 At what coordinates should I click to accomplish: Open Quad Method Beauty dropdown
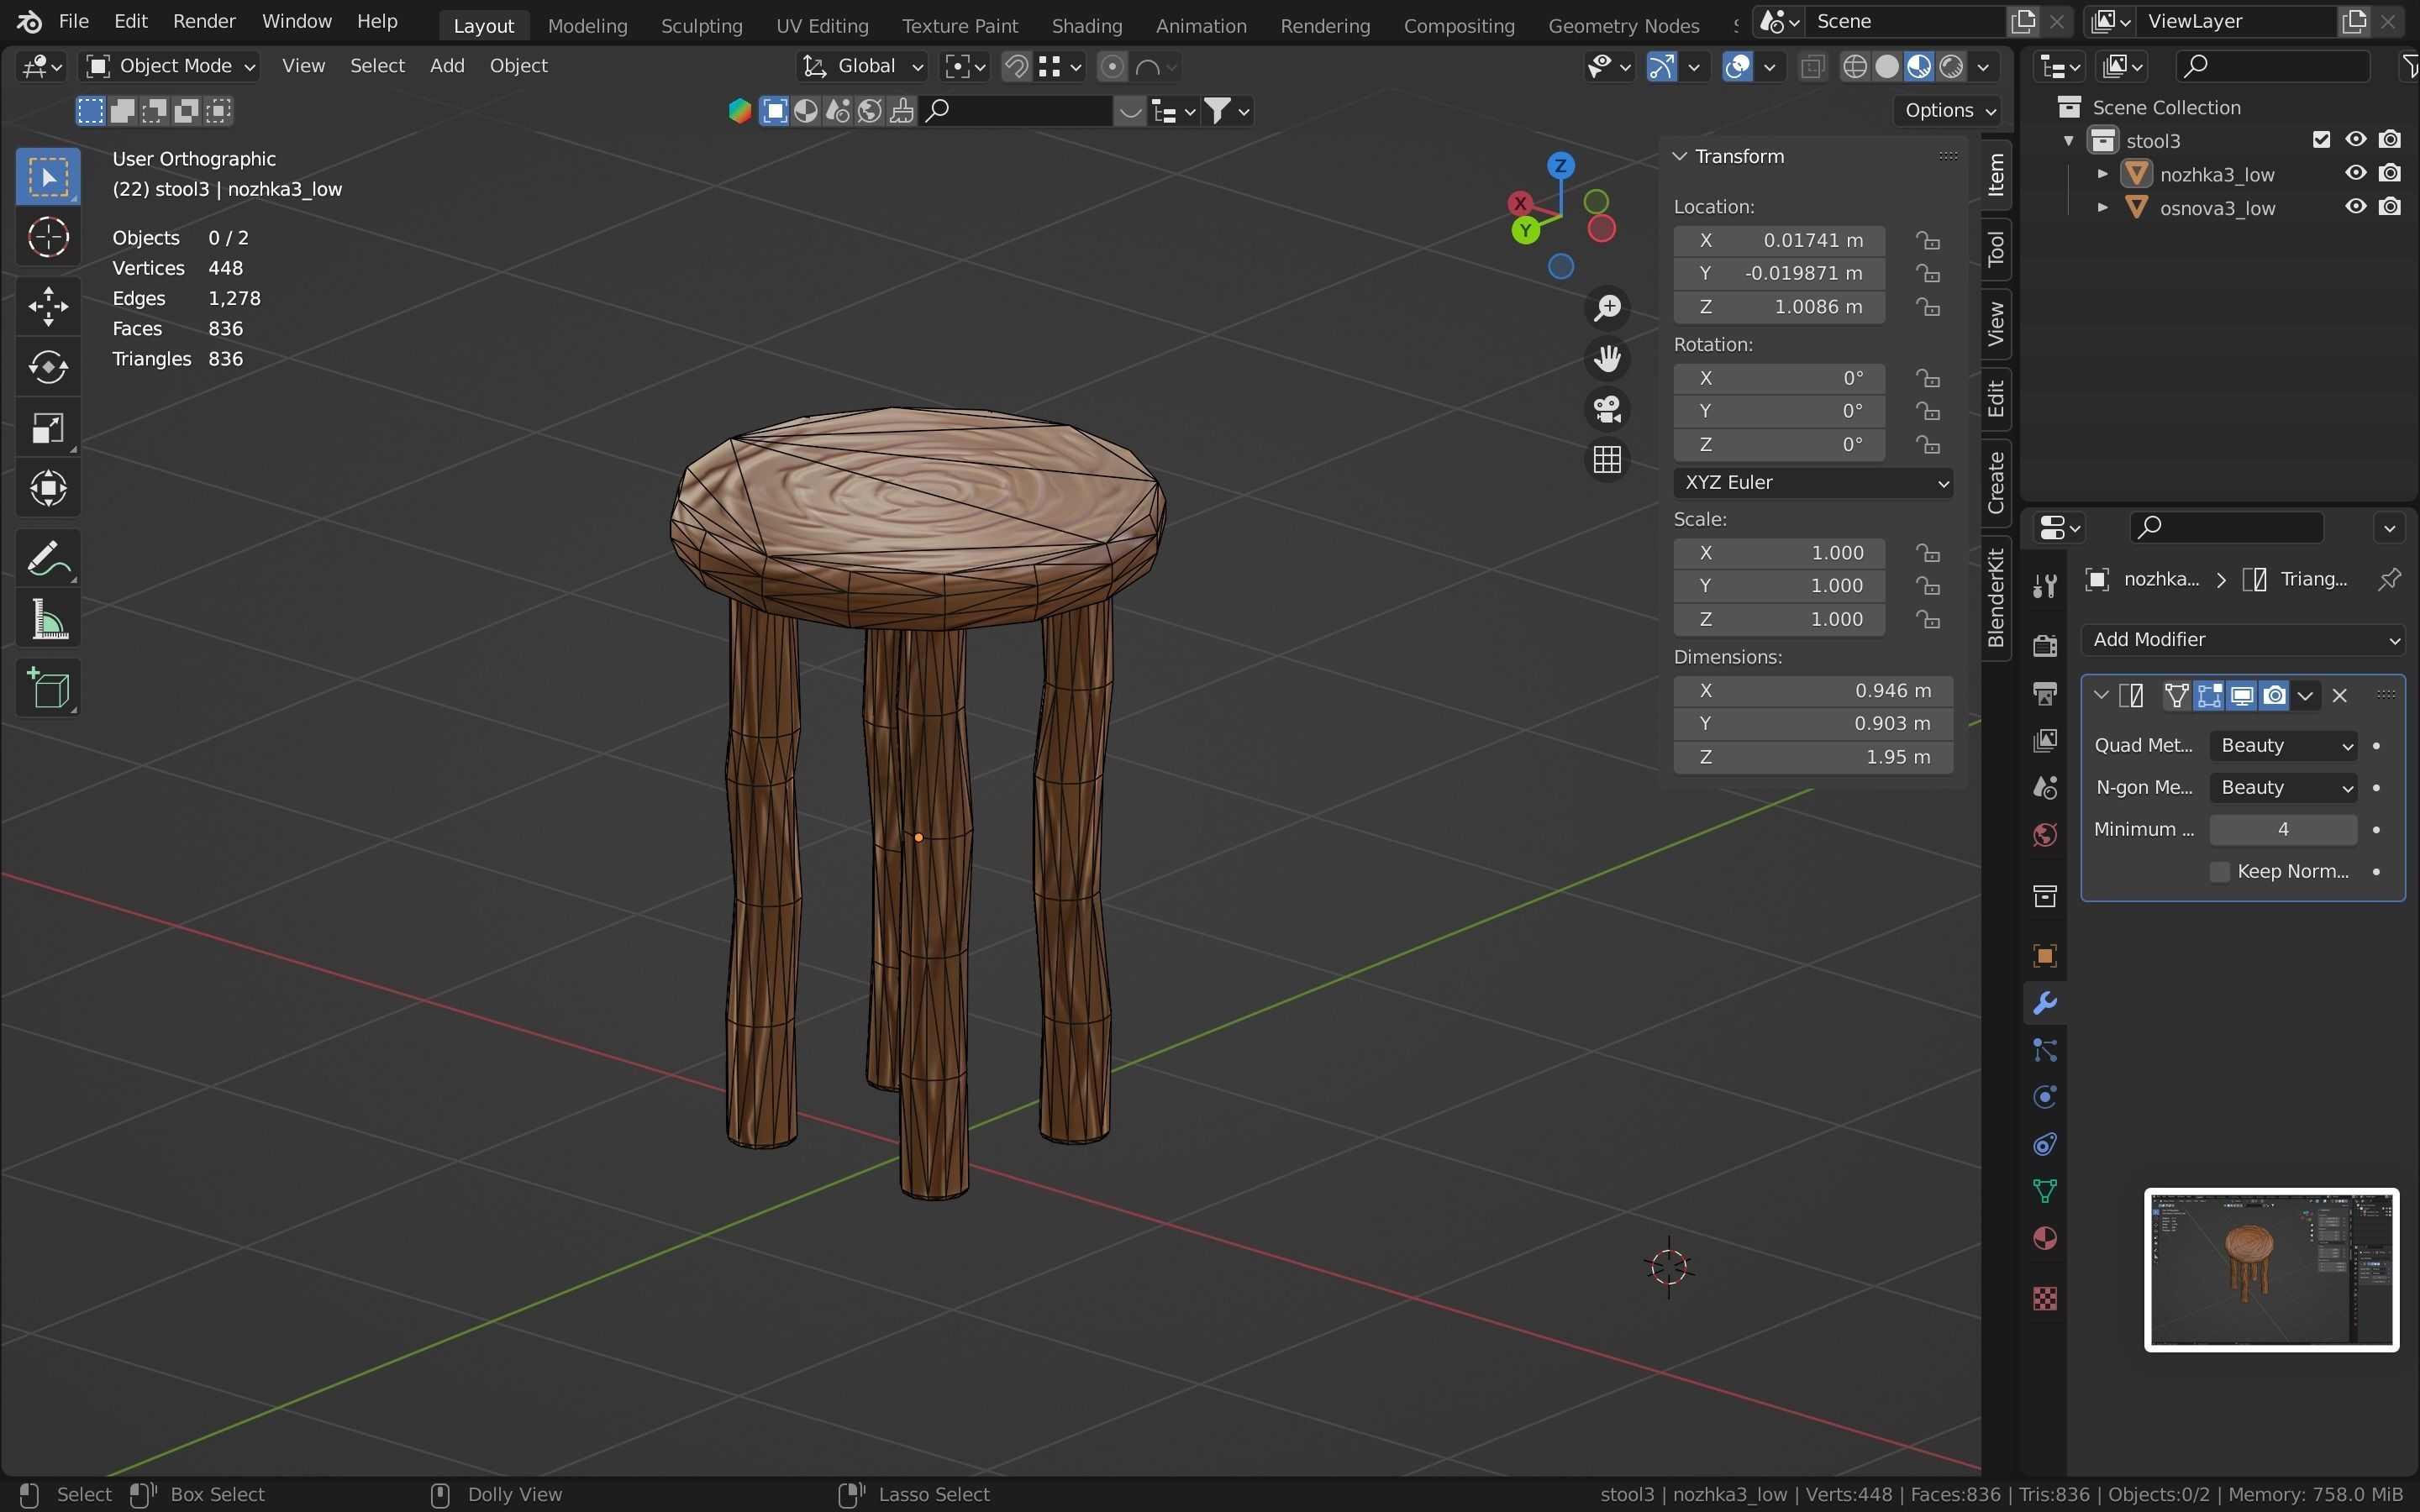2283,745
